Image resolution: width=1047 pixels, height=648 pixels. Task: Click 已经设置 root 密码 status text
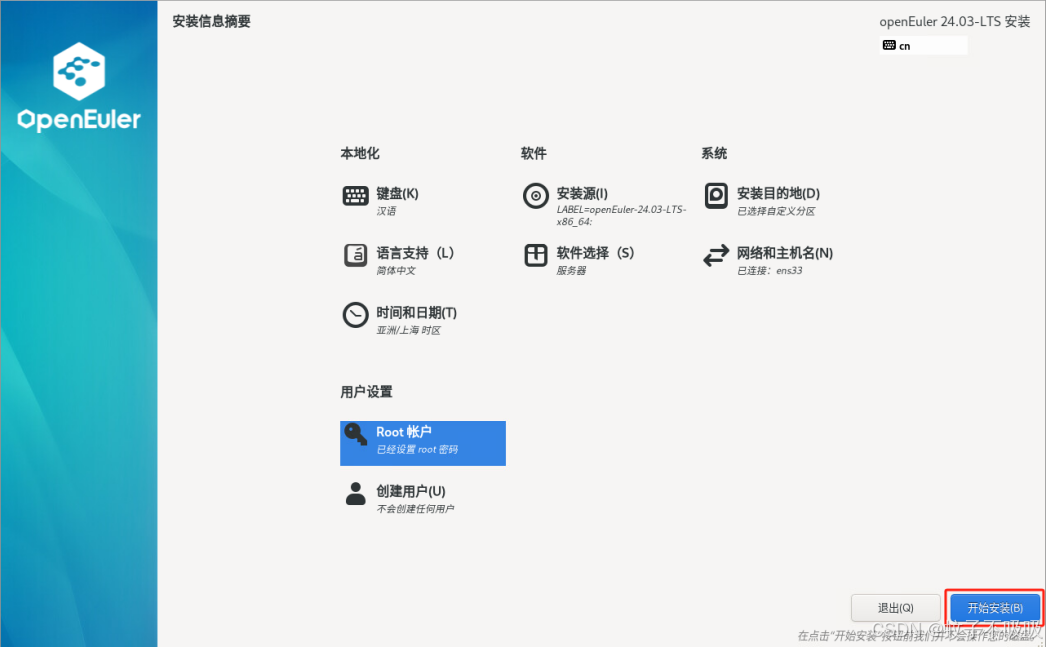tap(417, 450)
